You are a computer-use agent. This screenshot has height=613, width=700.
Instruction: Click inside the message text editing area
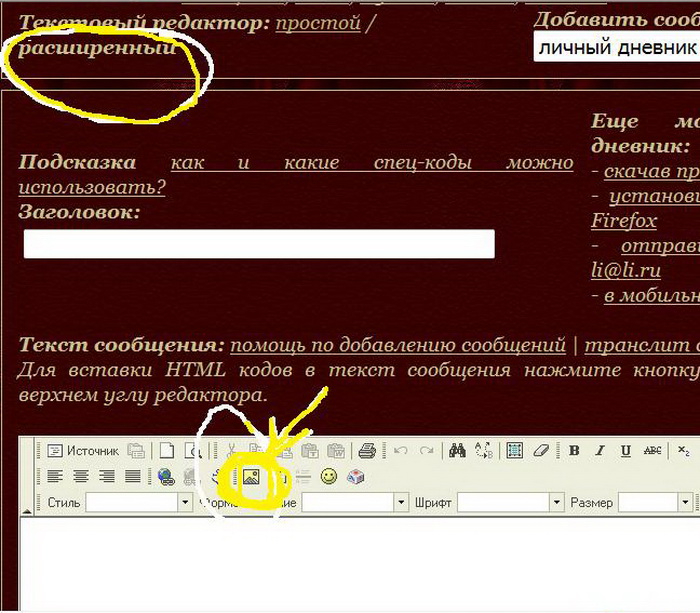pos(360,564)
